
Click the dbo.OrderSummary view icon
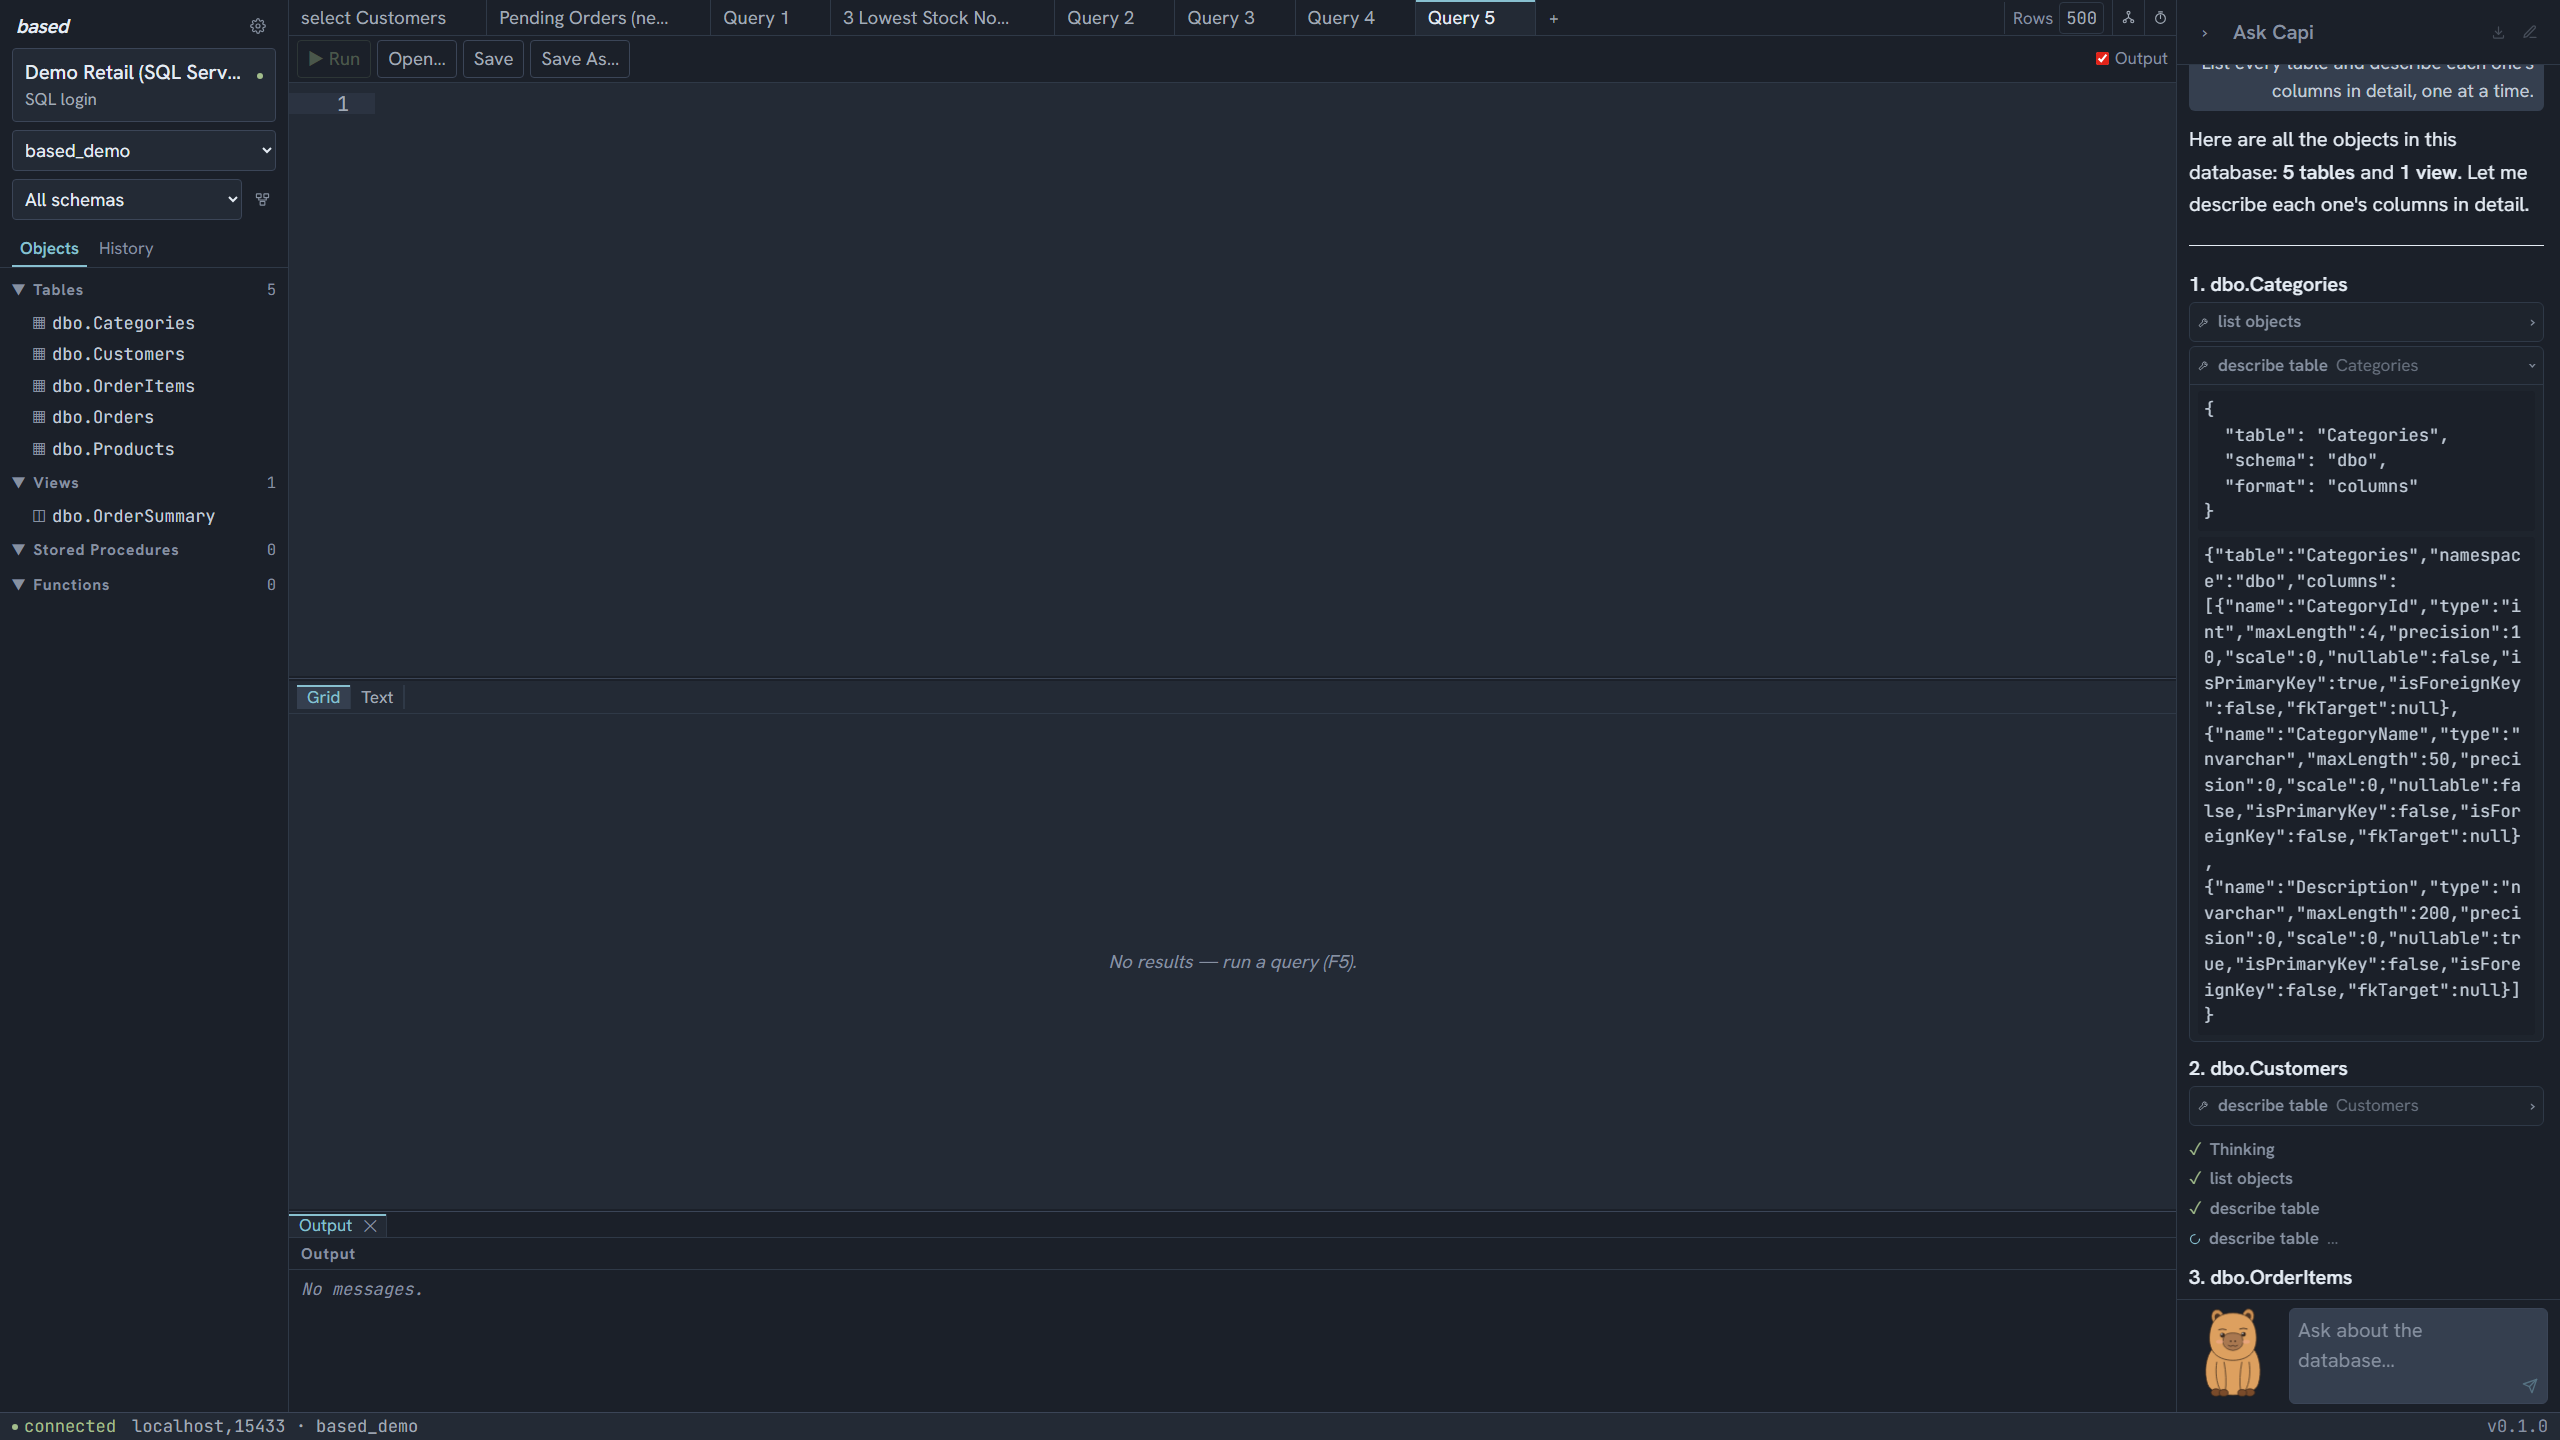click(39, 516)
